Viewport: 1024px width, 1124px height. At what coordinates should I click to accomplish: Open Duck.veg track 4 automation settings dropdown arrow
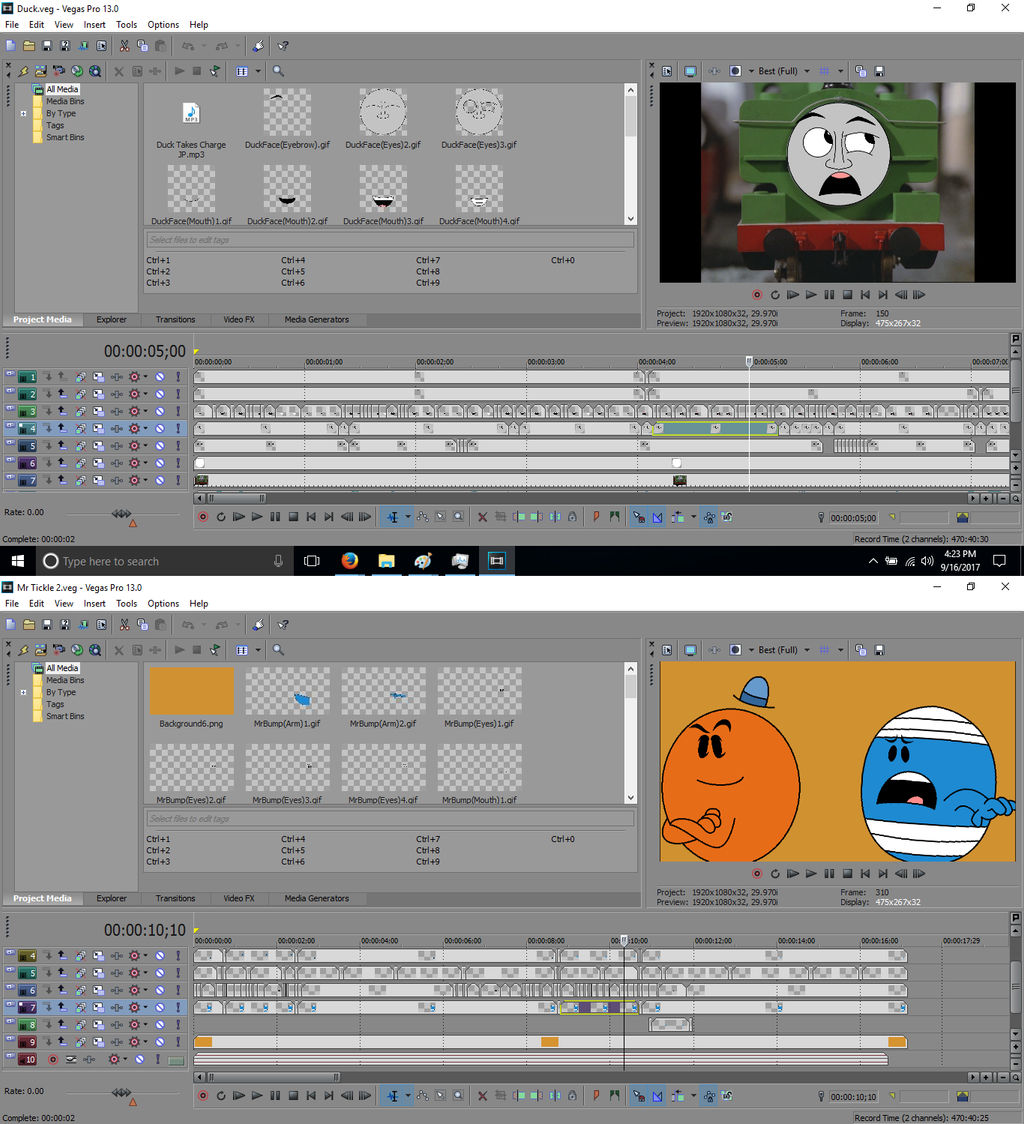coord(146,428)
